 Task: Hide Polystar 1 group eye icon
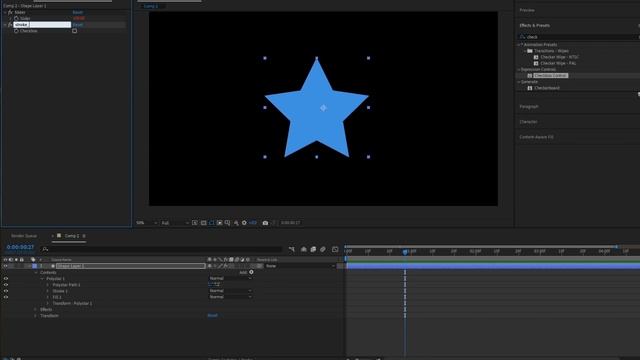(x=6, y=279)
